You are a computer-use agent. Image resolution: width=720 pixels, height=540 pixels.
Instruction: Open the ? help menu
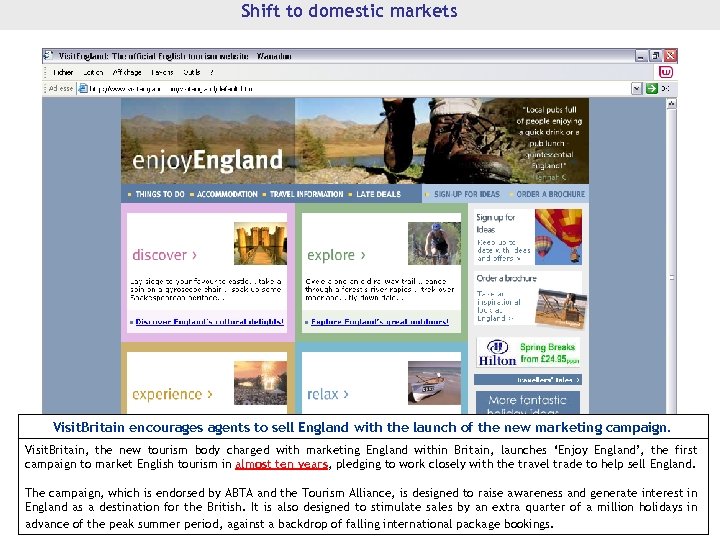pyautogui.click(x=212, y=72)
